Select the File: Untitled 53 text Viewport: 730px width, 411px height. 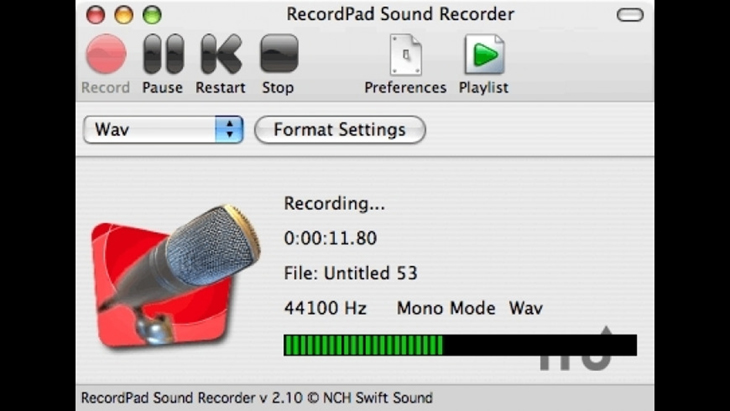coord(350,273)
